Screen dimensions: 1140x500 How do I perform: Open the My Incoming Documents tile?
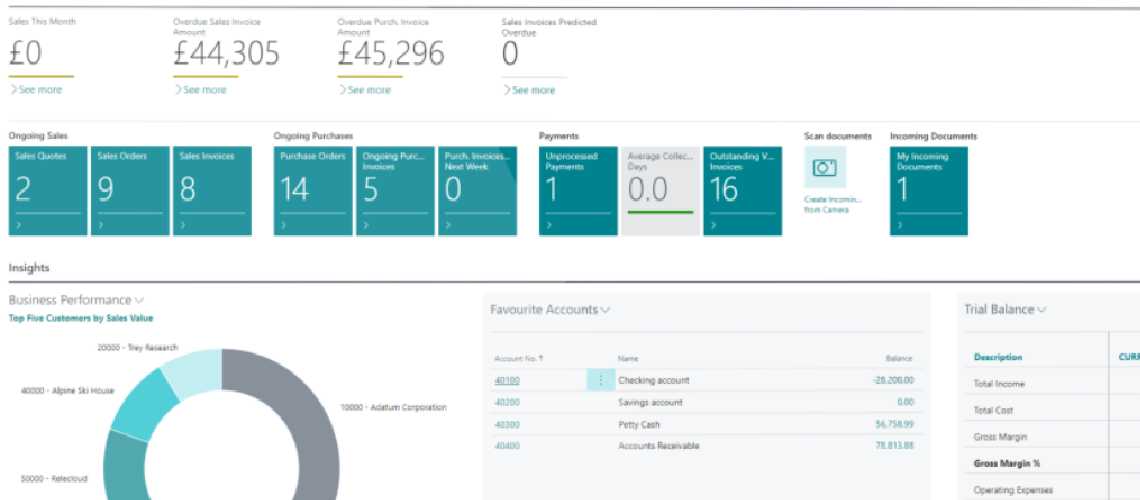click(929, 191)
